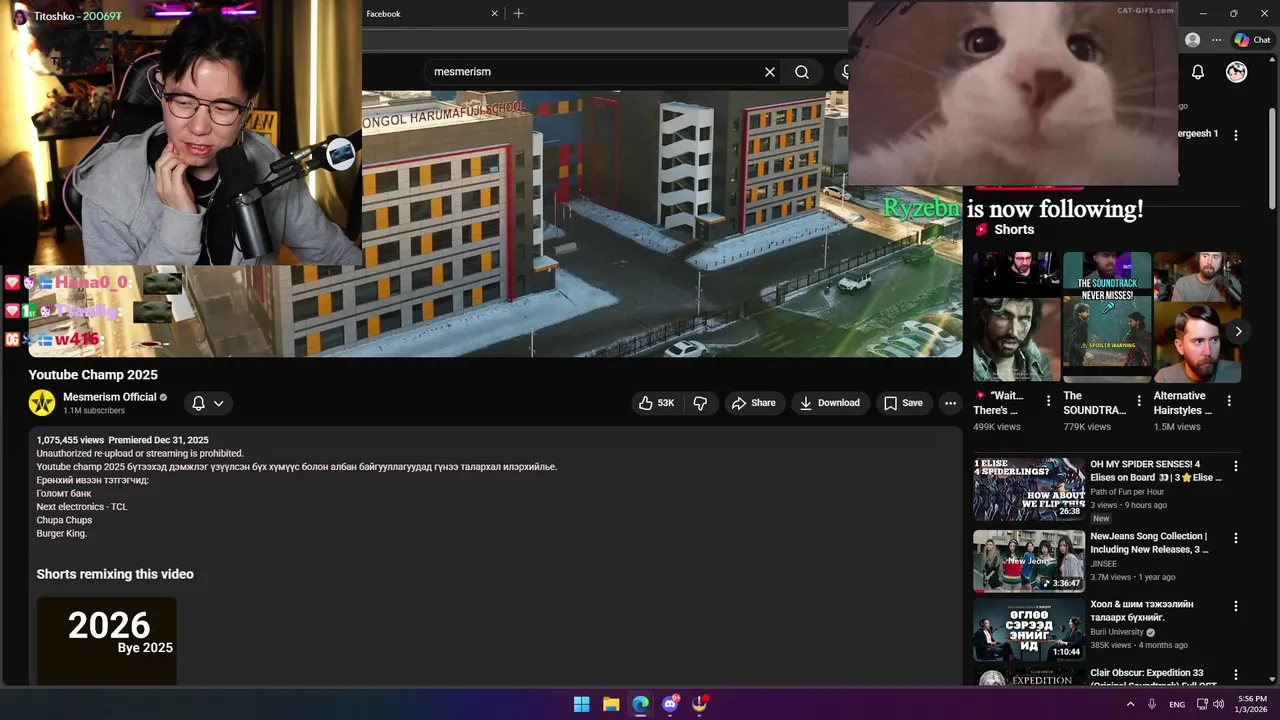Open Edge browser profile icon
The image size is (1280, 720).
[x=1192, y=40]
